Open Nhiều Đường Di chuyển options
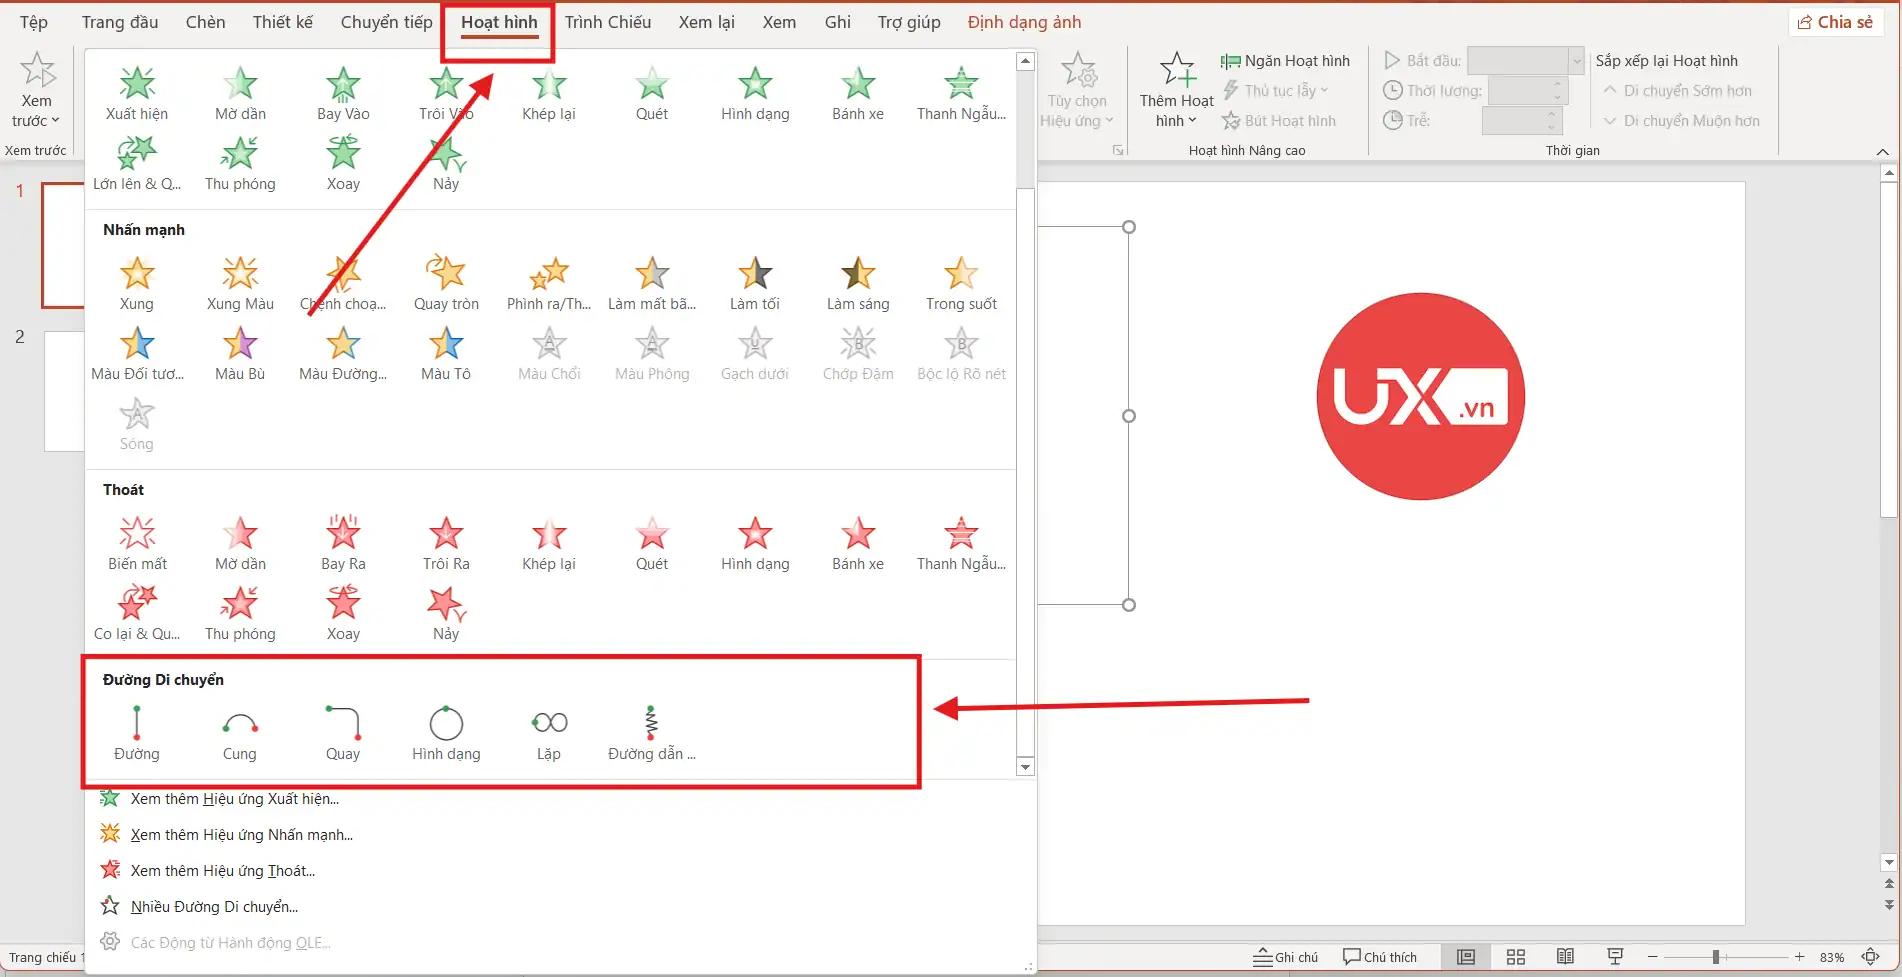The image size is (1902, 977). point(214,907)
